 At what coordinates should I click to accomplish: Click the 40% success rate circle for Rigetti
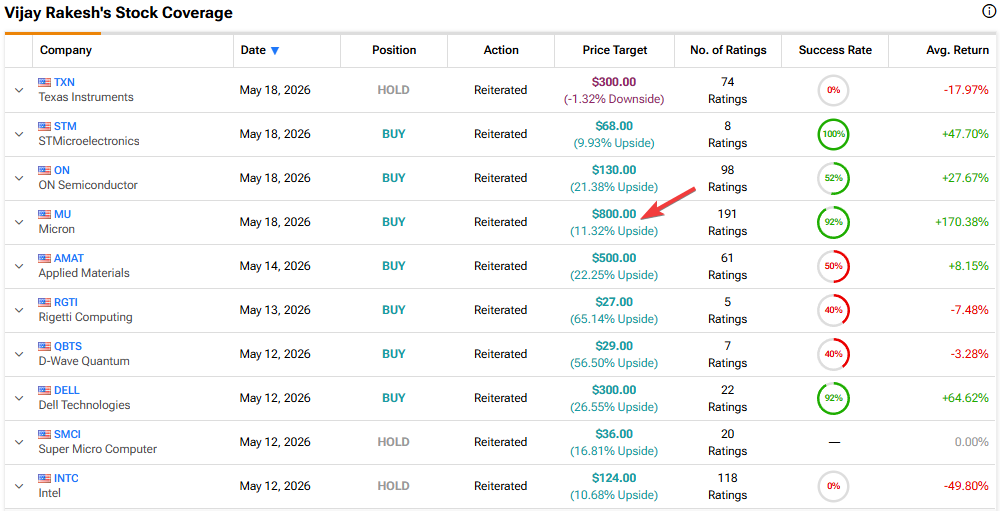834,310
